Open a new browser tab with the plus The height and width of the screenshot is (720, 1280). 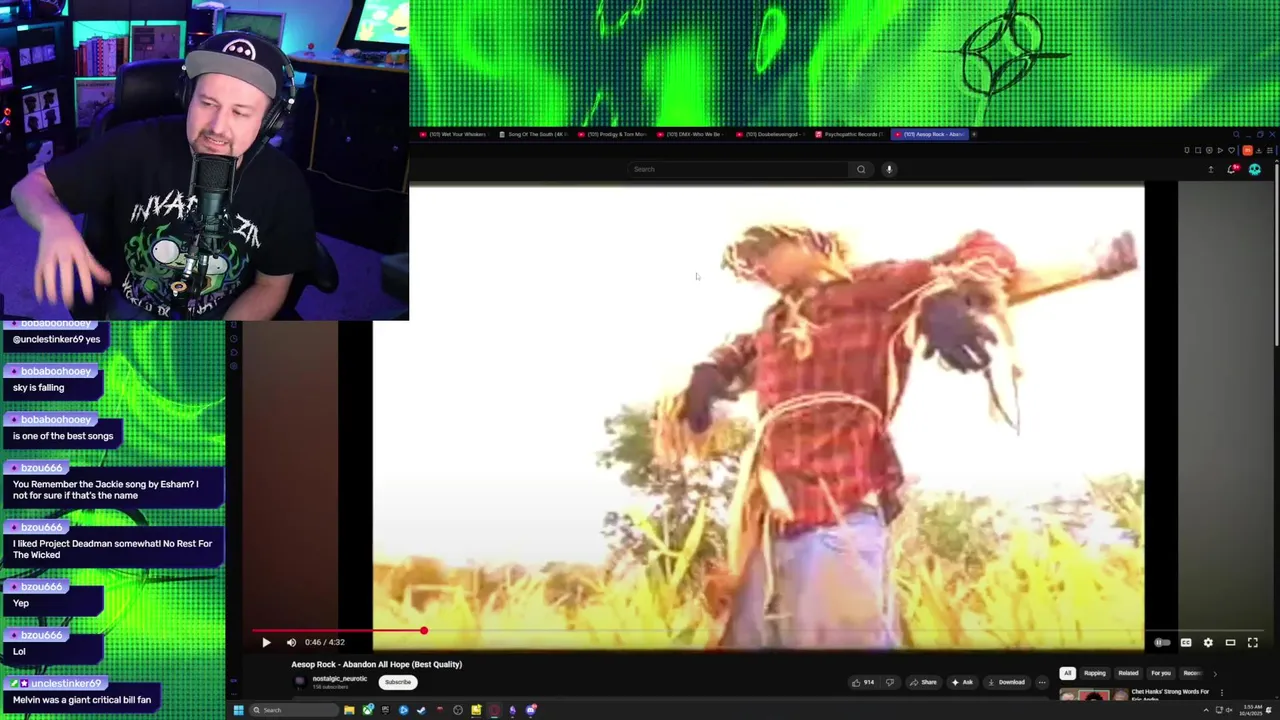tap(974, 134)
